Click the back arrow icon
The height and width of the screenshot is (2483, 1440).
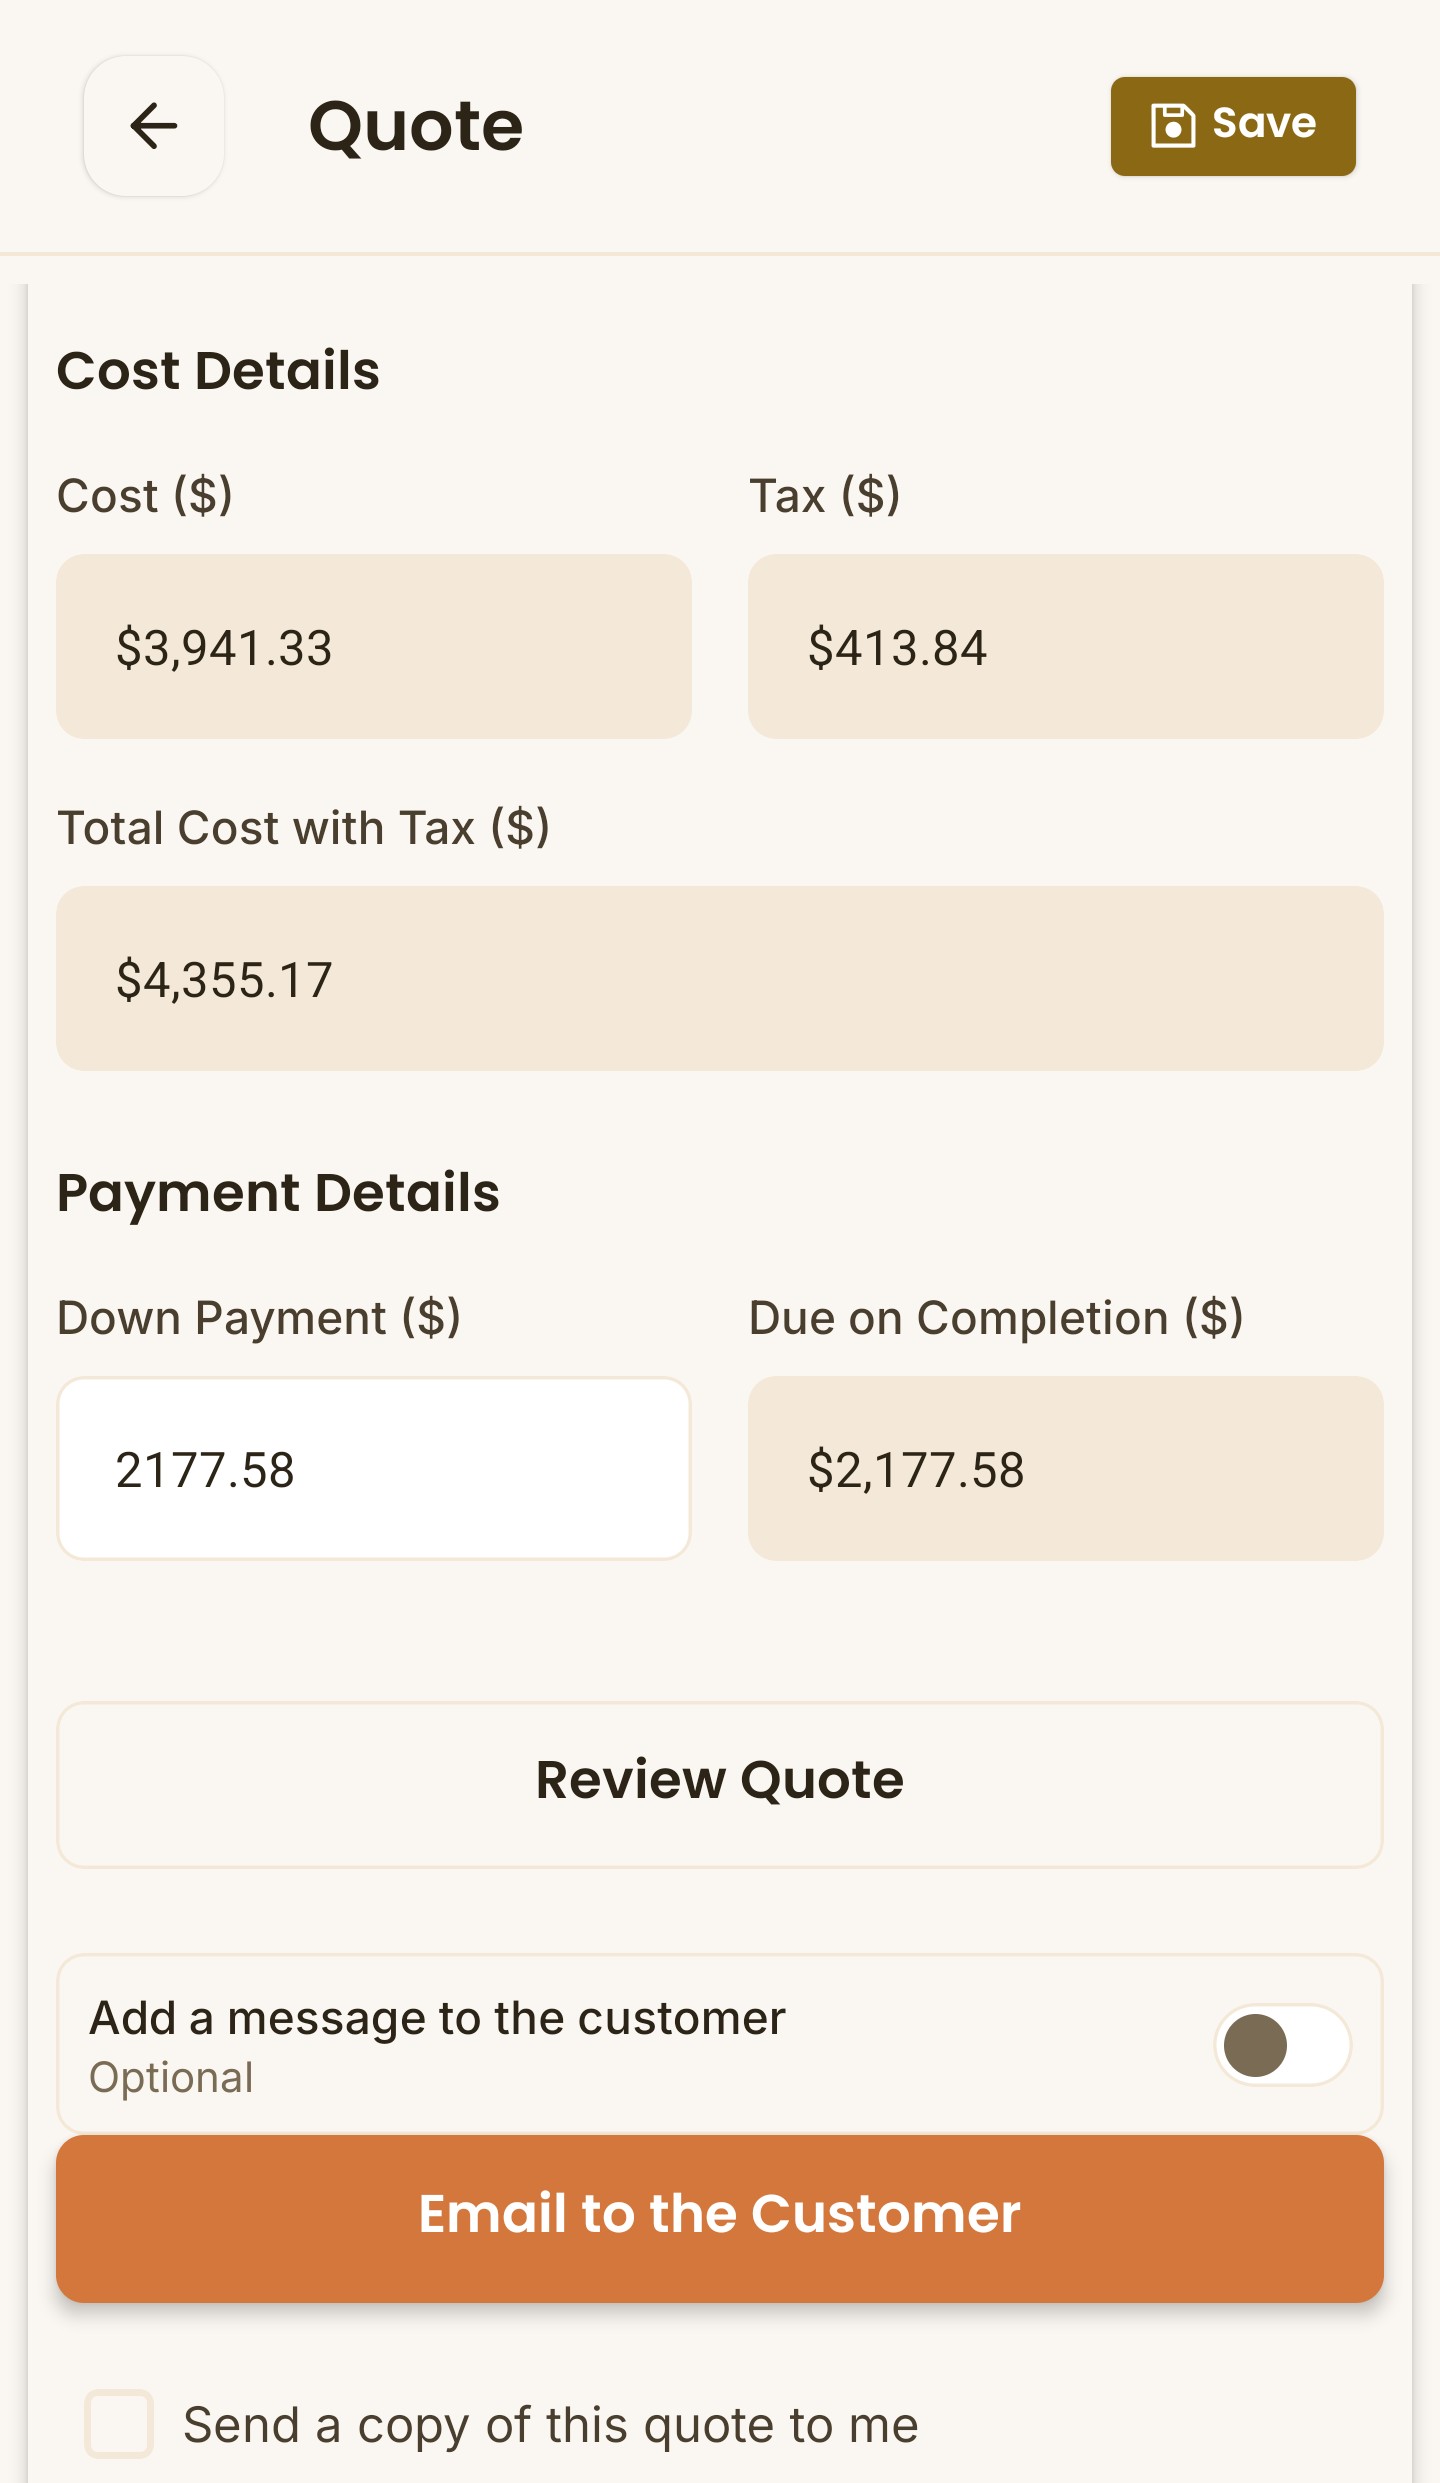click(x=153, y=126)
